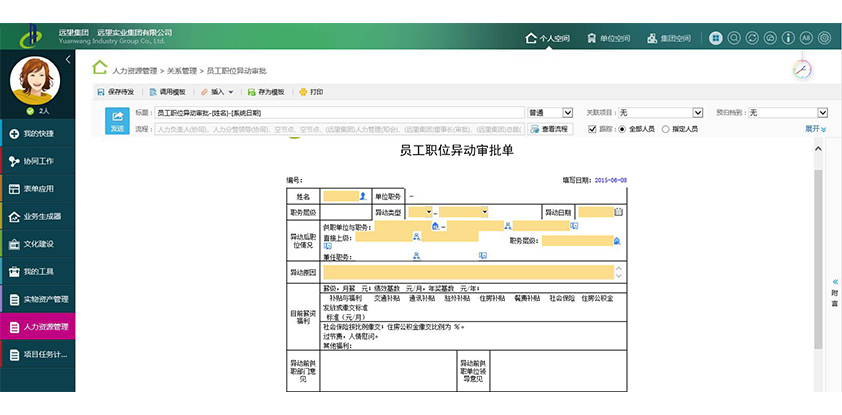Open 实物资产管理 sidebar menu
Screen dimensions: 842x415
(38, 299)
